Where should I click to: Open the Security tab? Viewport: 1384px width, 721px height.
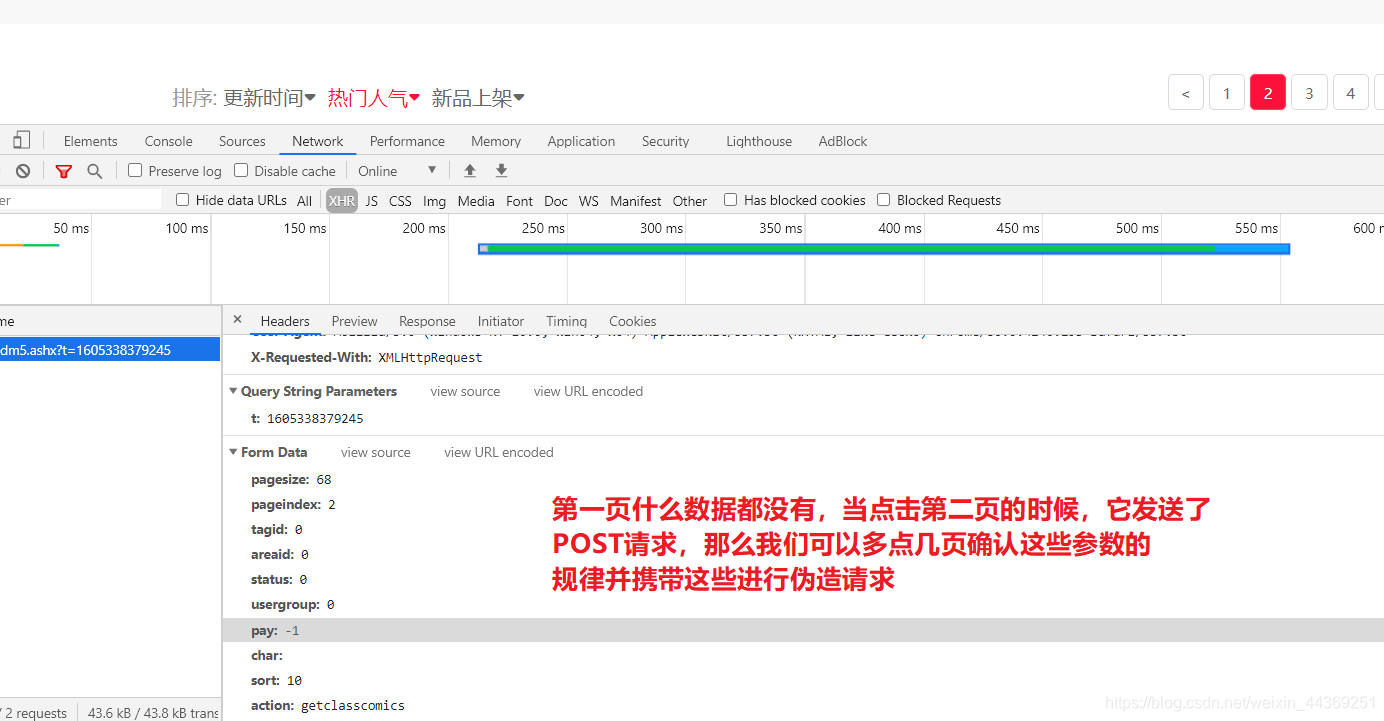[665, 141]
